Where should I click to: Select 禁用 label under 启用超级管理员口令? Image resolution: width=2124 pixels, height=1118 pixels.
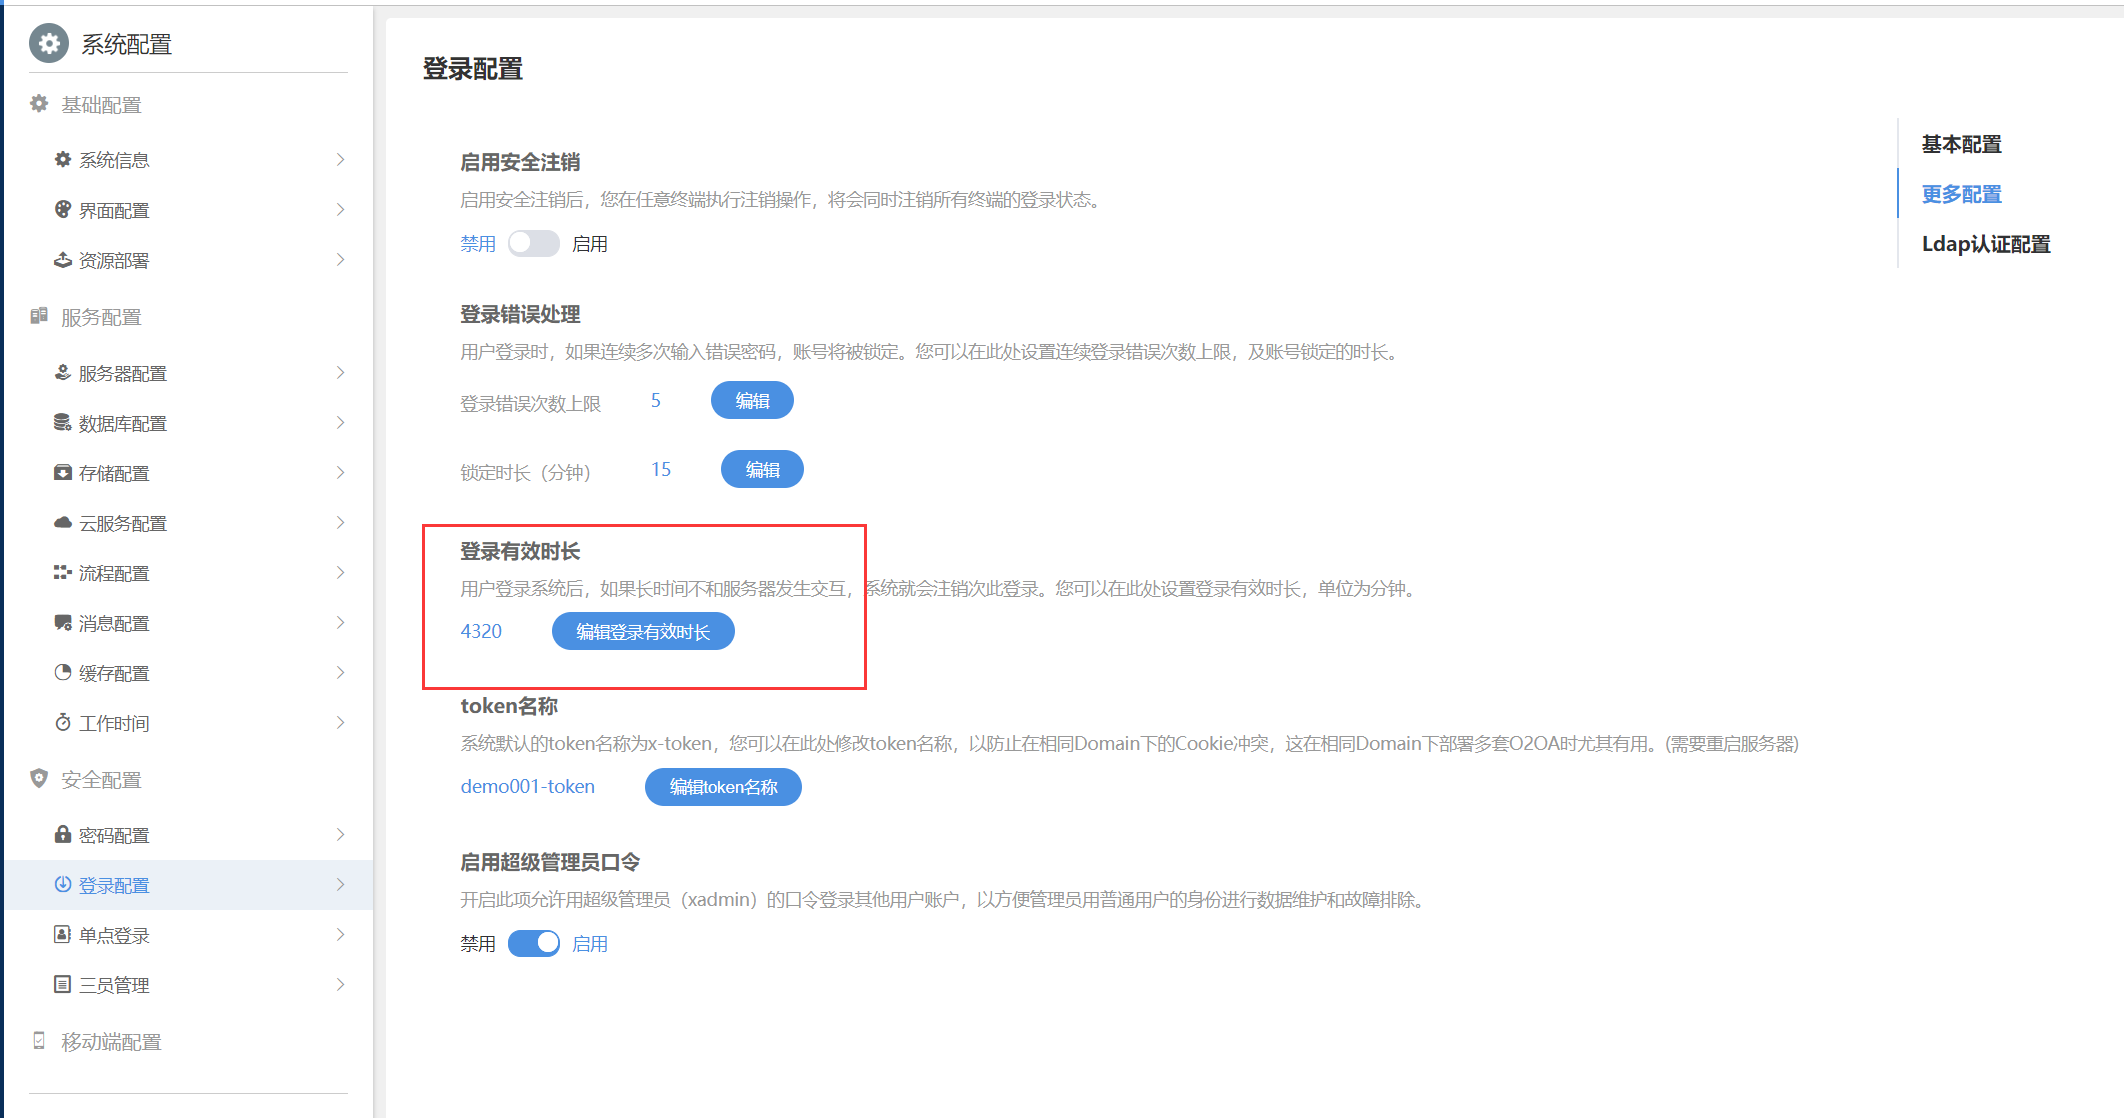point(477,943)
